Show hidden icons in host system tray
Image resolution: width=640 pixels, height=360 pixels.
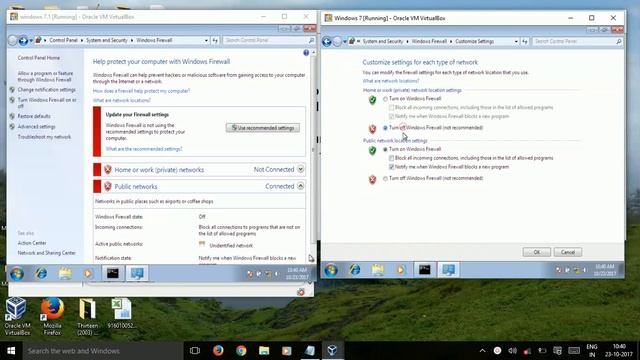(x=482, y=351)
